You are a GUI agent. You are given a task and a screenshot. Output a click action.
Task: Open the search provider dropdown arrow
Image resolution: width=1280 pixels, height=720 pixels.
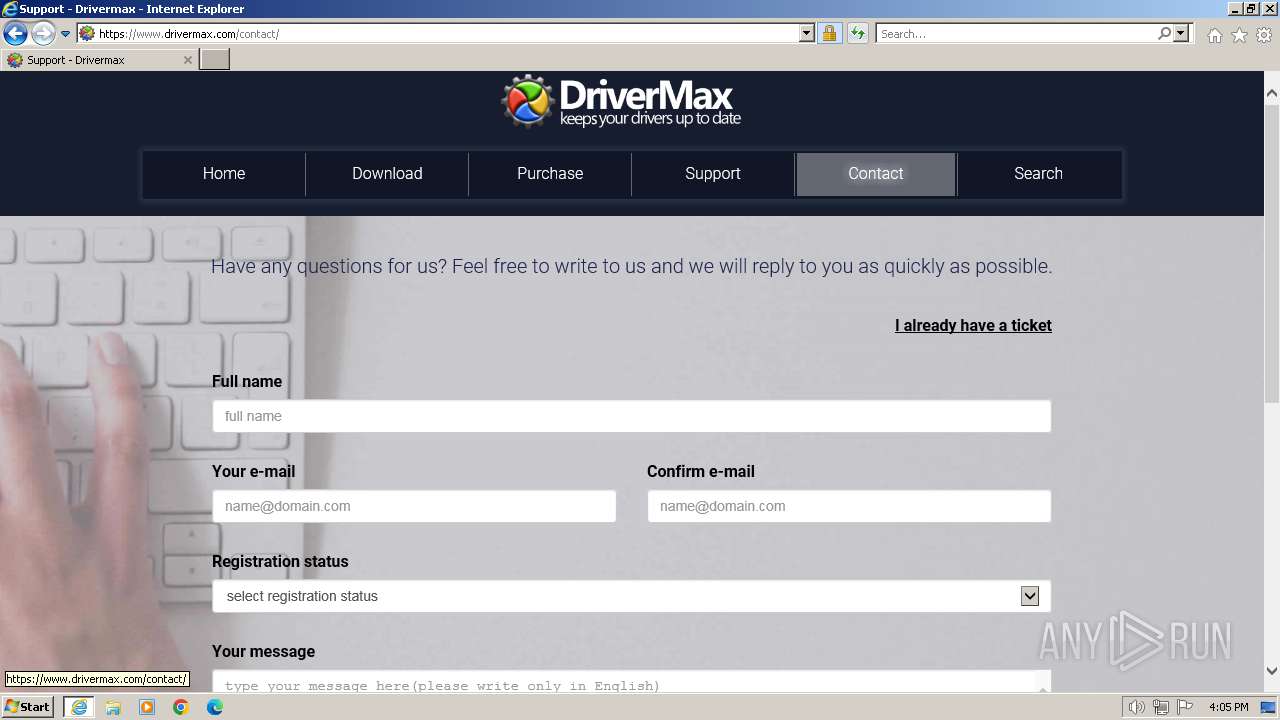1181,33
